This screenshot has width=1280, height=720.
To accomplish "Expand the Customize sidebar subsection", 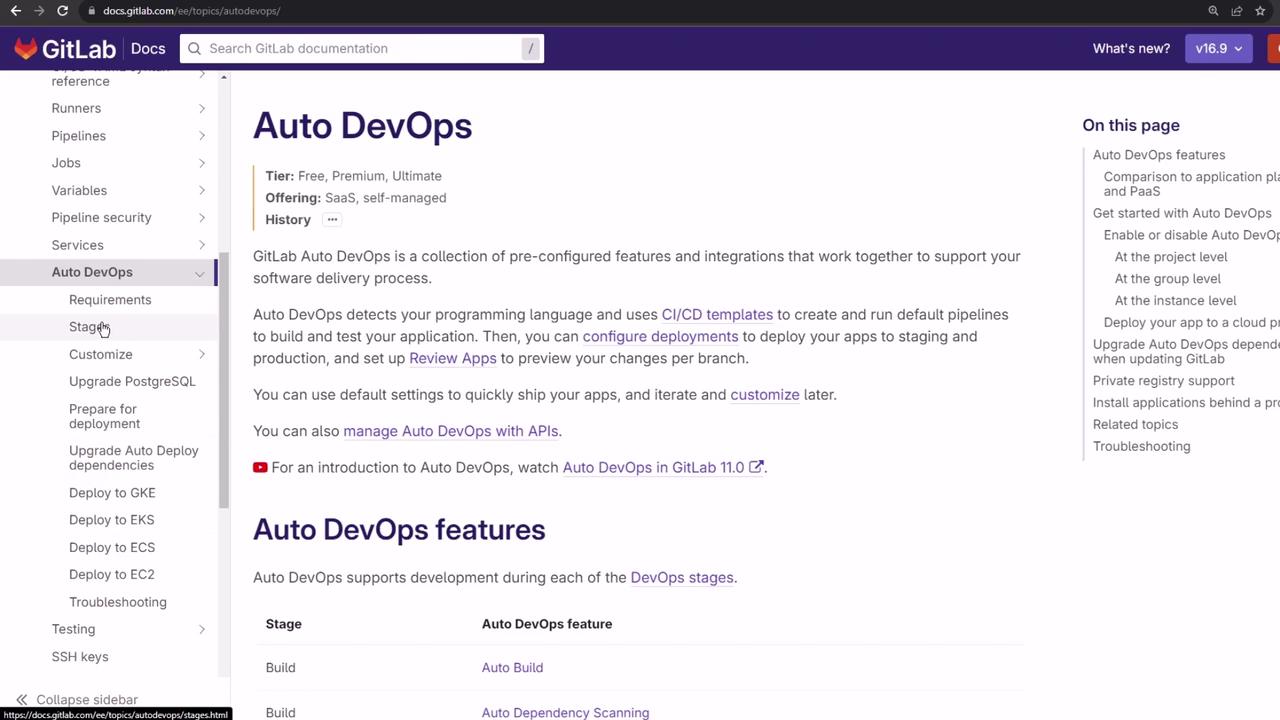I will tap(202, 354).
